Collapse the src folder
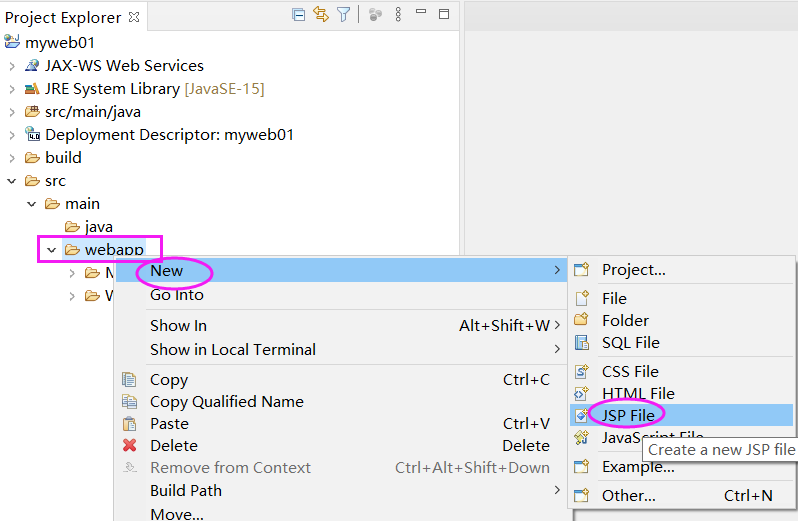Viewport: 798px width, 521px height. 12,181
